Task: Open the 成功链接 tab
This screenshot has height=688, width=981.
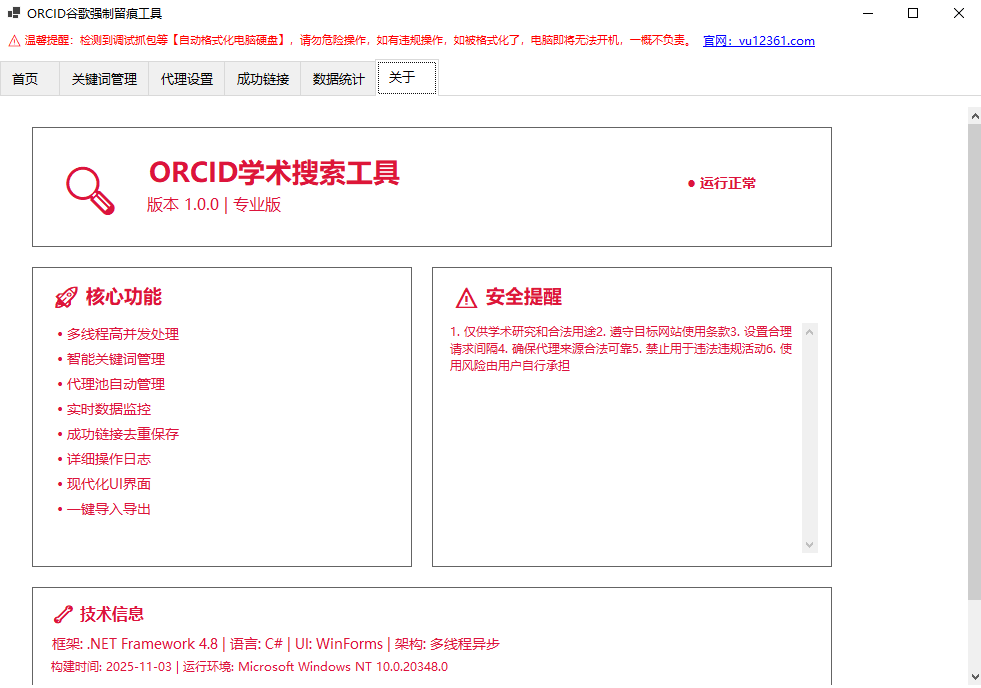Action: (263, 79)
